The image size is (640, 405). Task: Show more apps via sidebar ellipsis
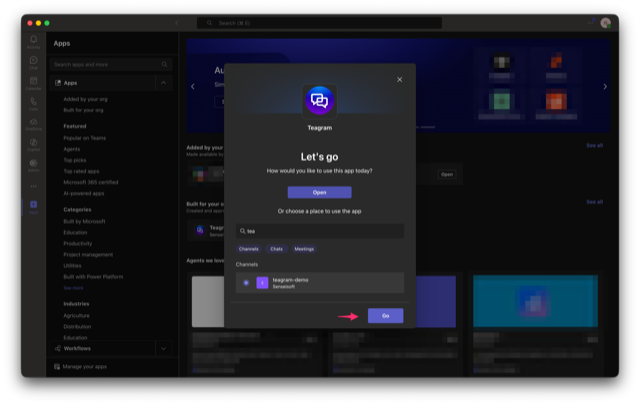[x=33, y=186]
